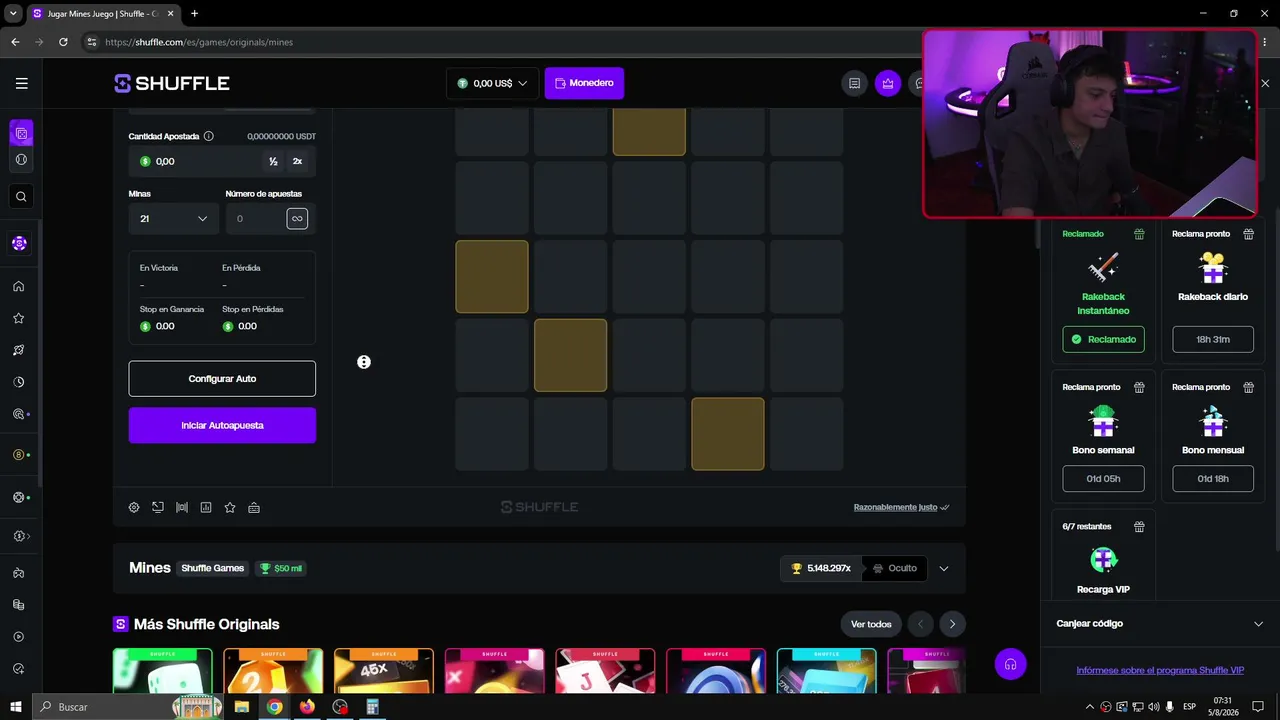The width and height of the screenshot is (1280, 720).
Task: Reload the page in the browser
Action: (63, 42)
